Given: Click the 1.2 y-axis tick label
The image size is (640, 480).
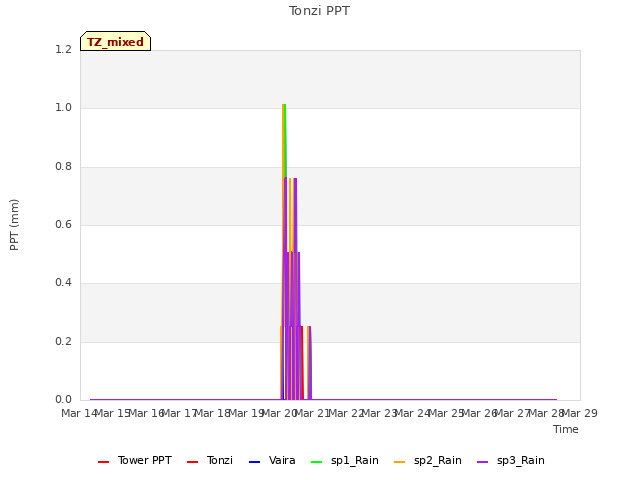Looking at the screenshot, I should 63,49.
